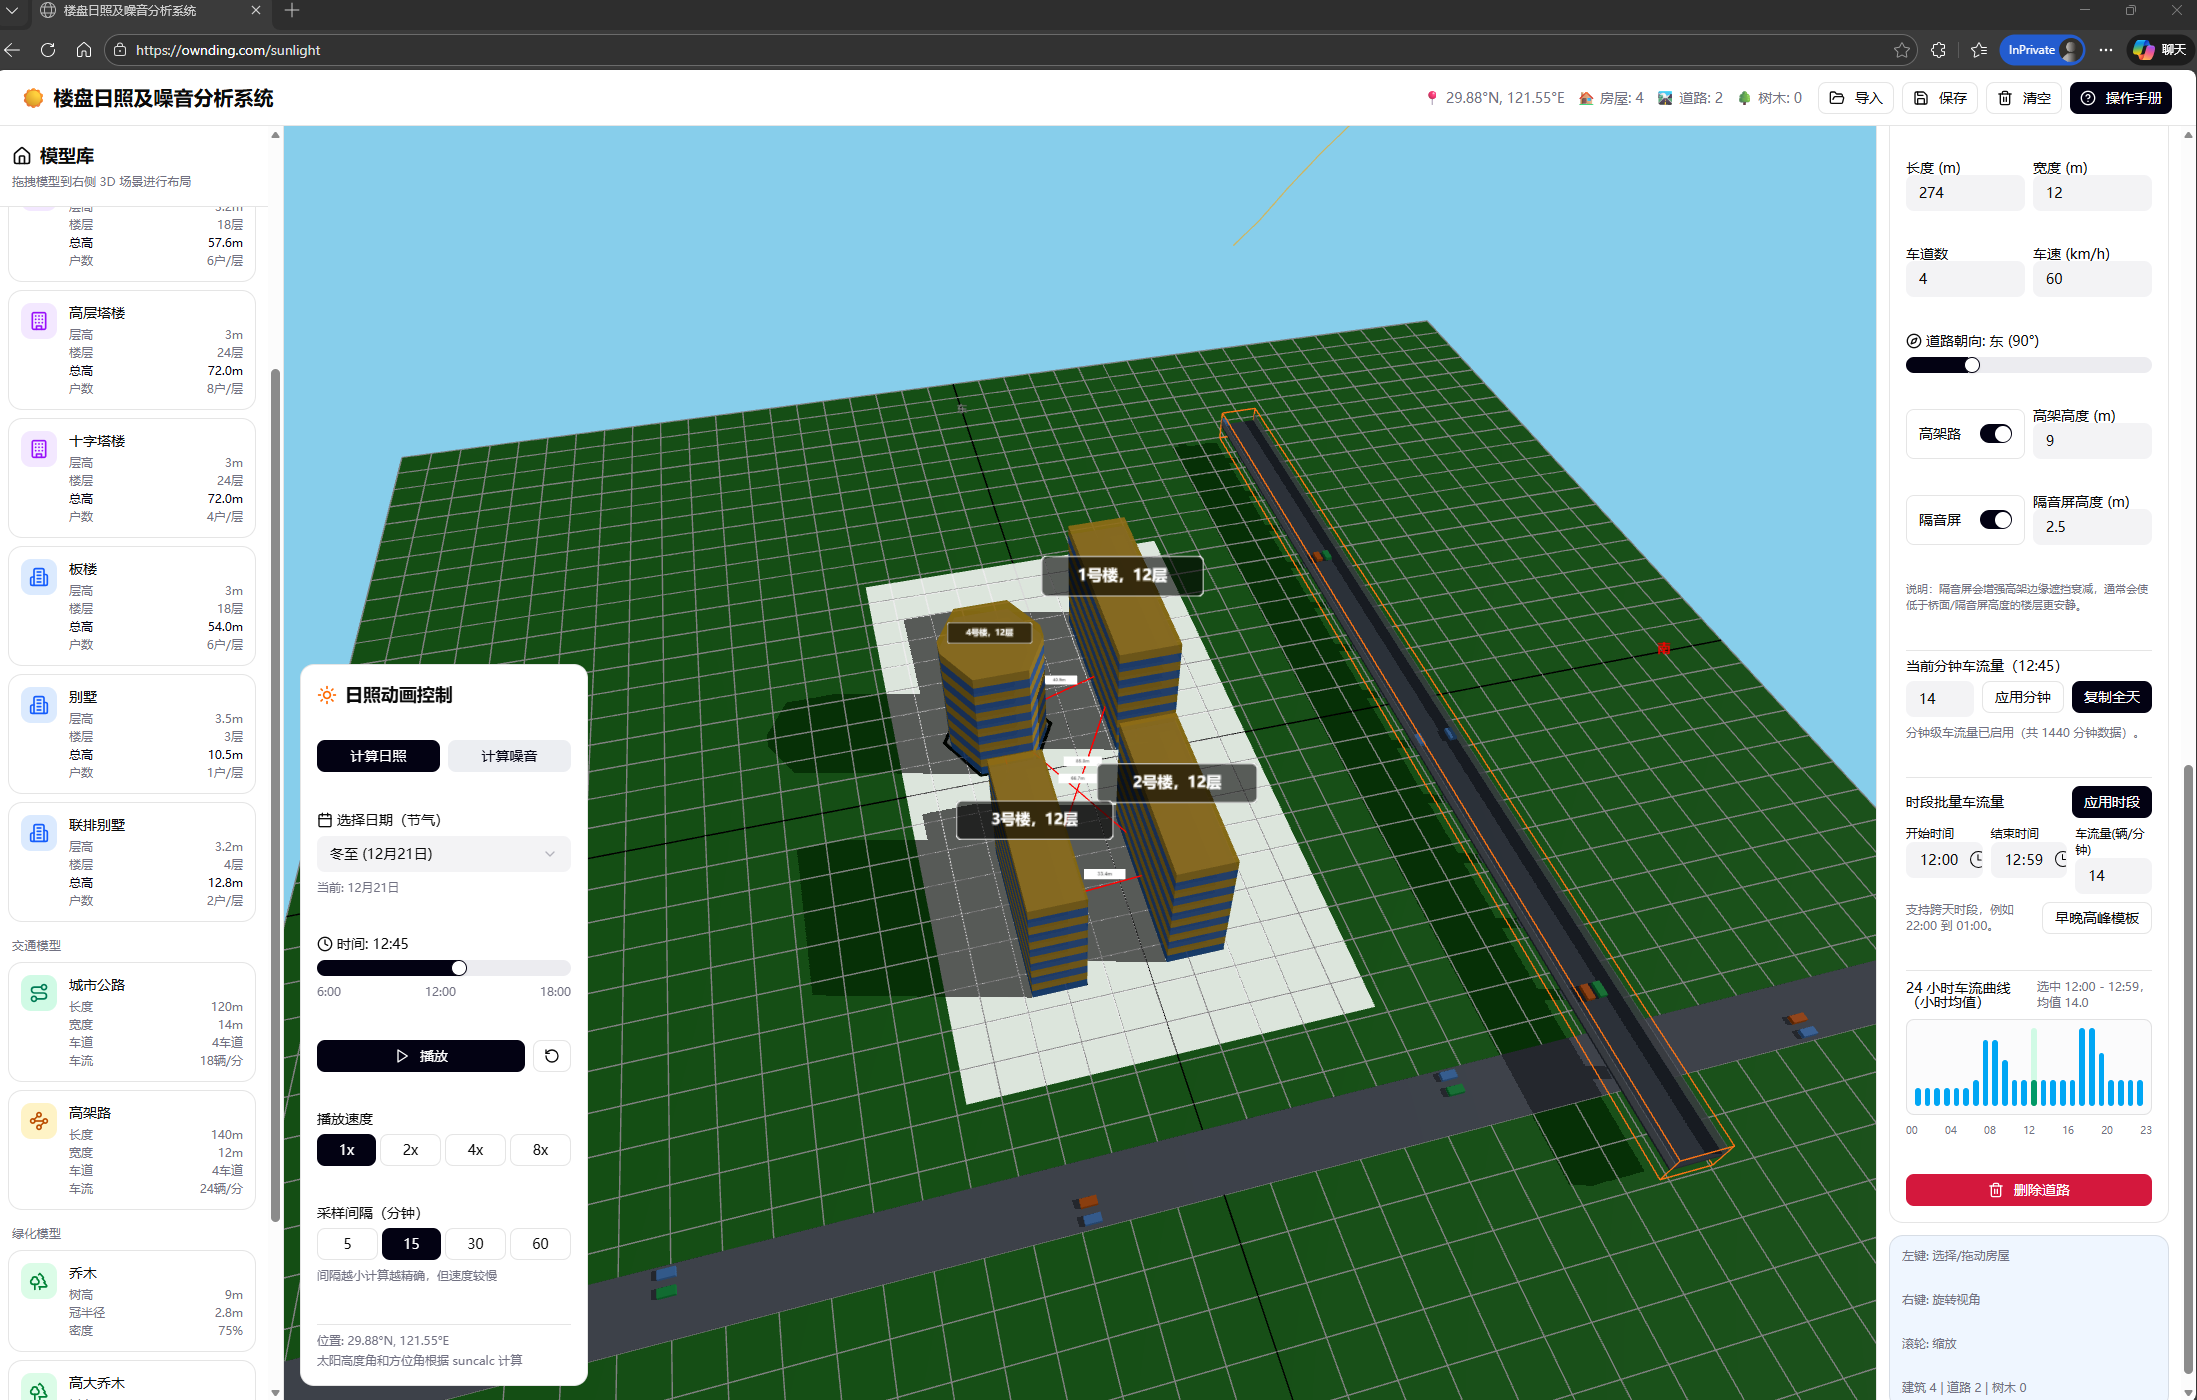Click the 乔木 tree model icon

(x=39, y=1281)
